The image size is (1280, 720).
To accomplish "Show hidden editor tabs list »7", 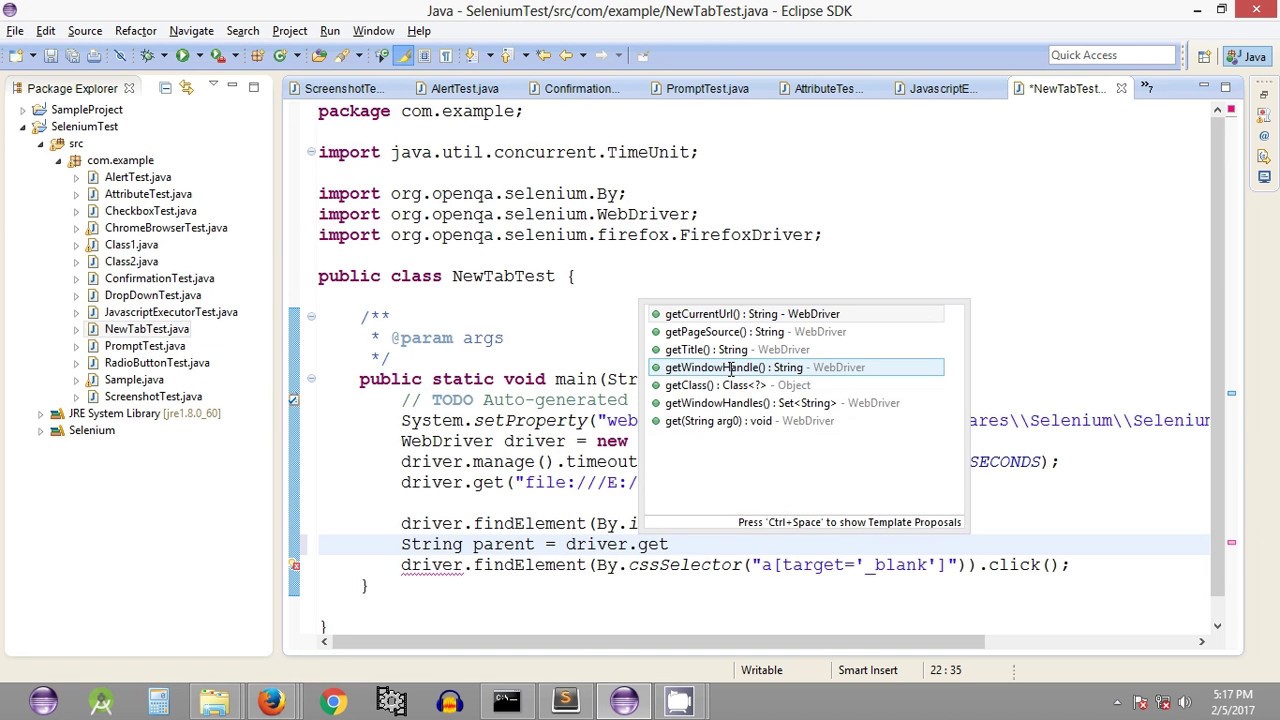I will (x=1149, y=88).
